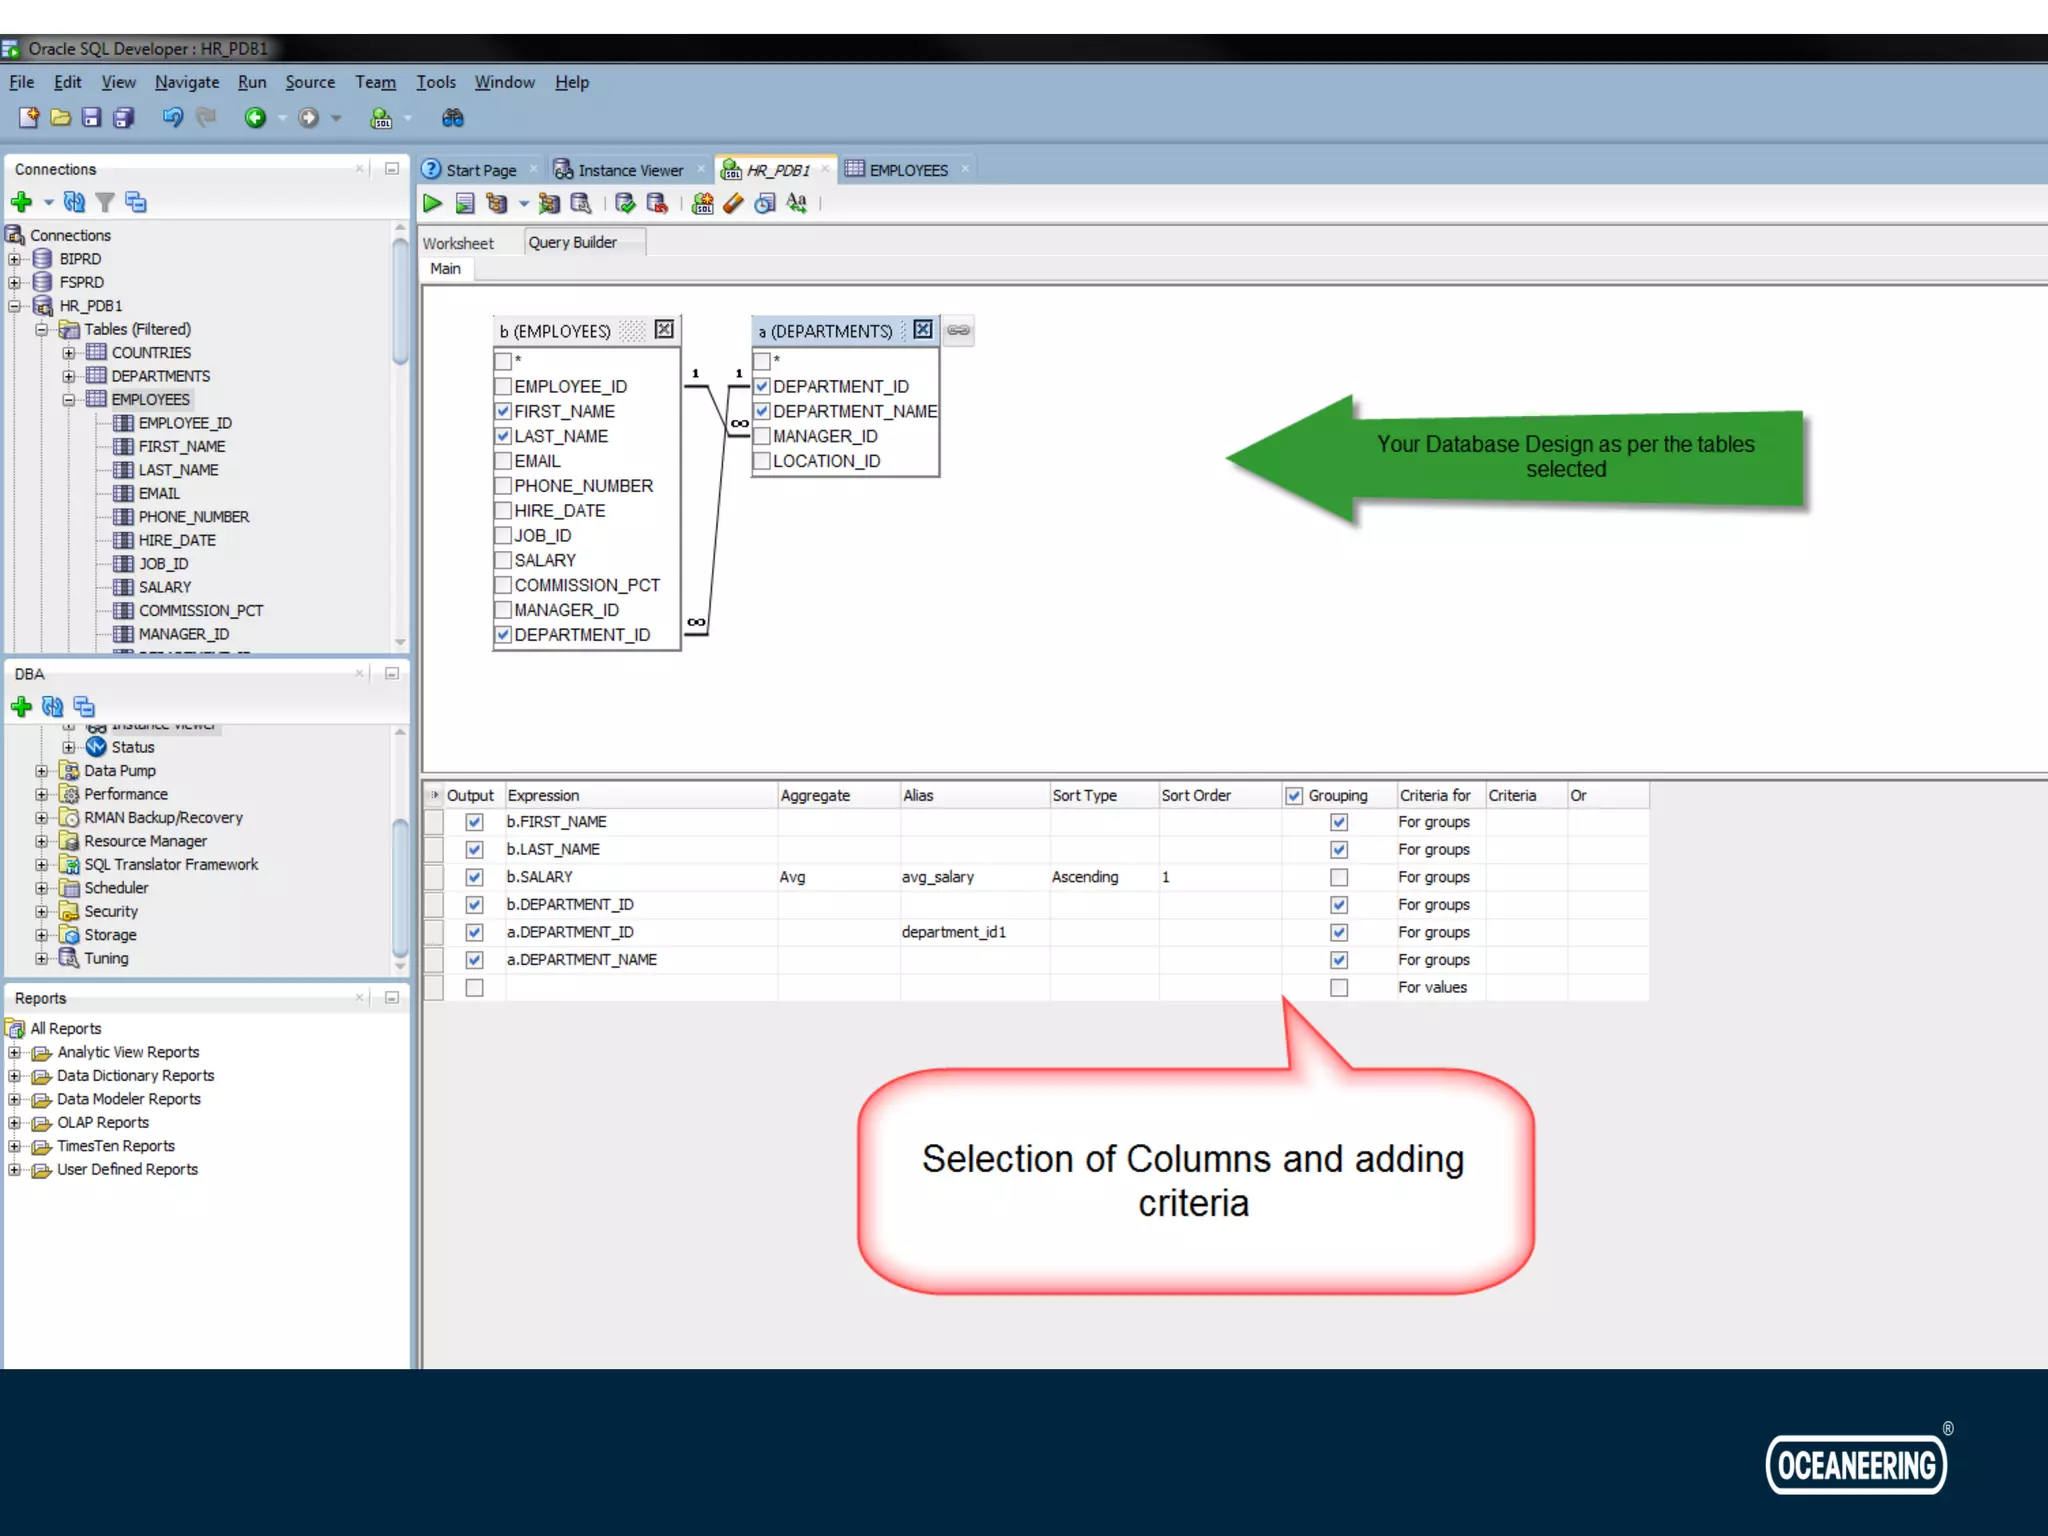The width and height of the screenshot is (2048, 1536).
Task: Run the statement with green play icon
Action: pyautogui.click(x=432, y=204)
